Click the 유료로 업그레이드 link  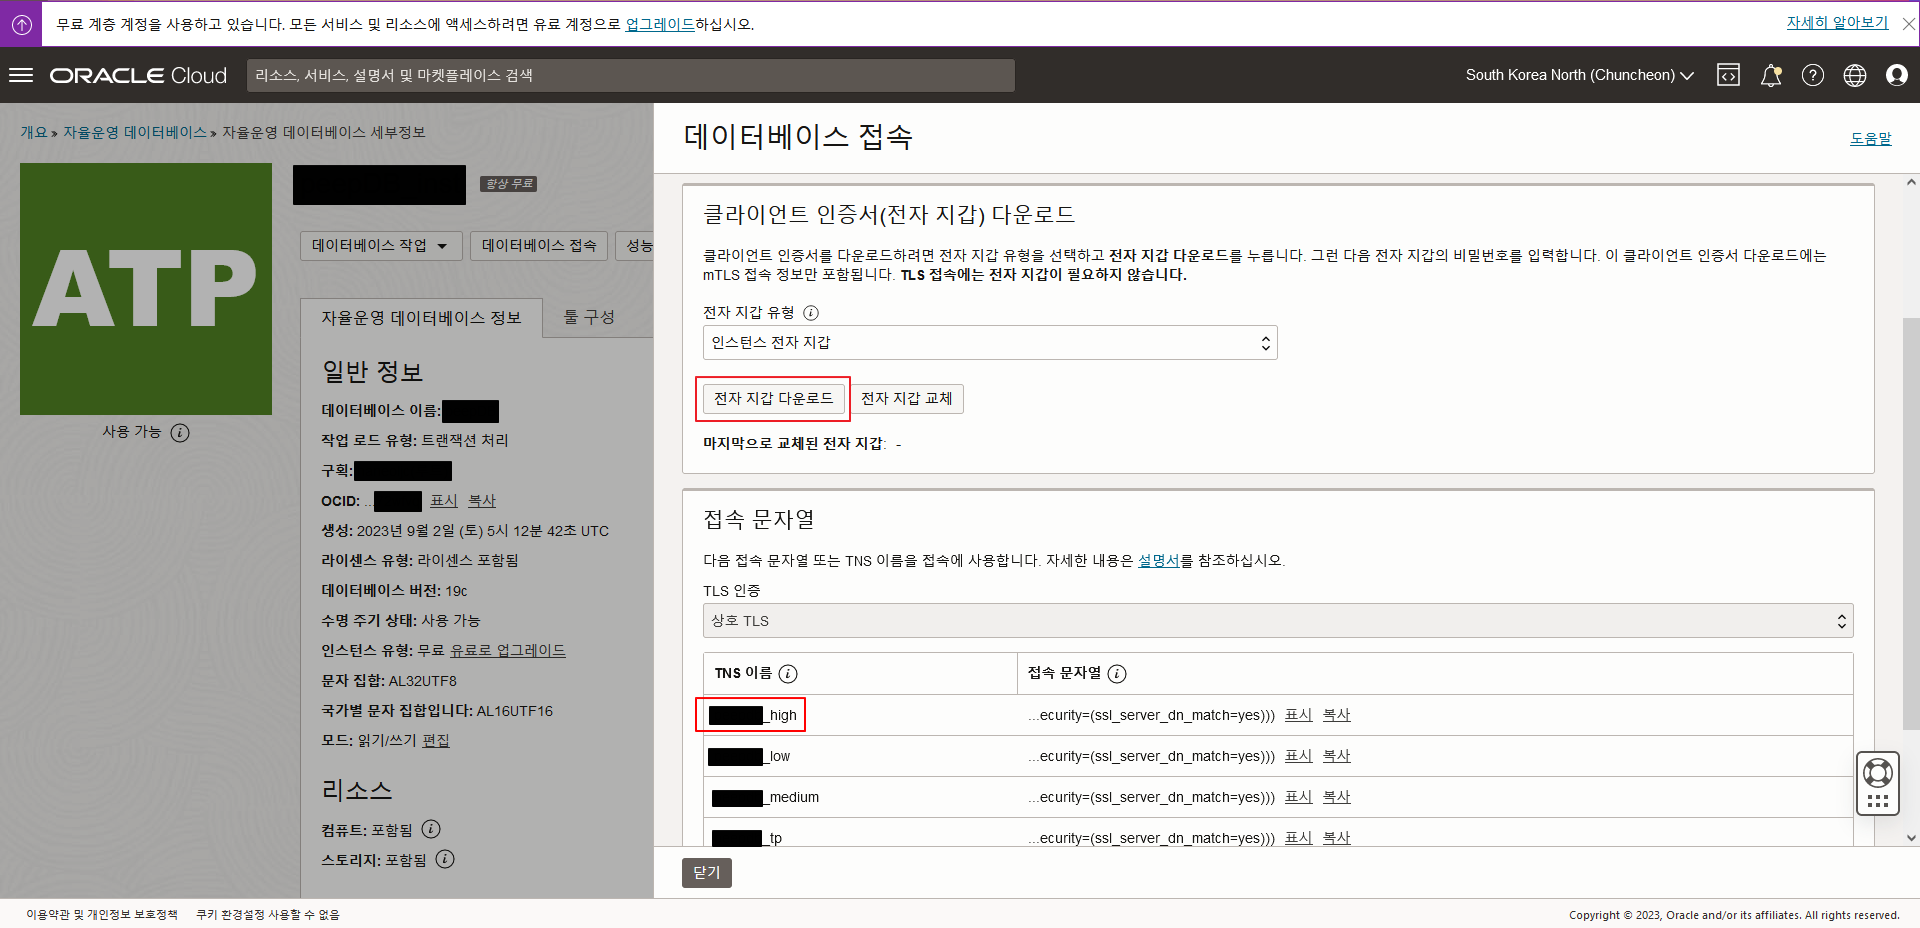[508, 651]
